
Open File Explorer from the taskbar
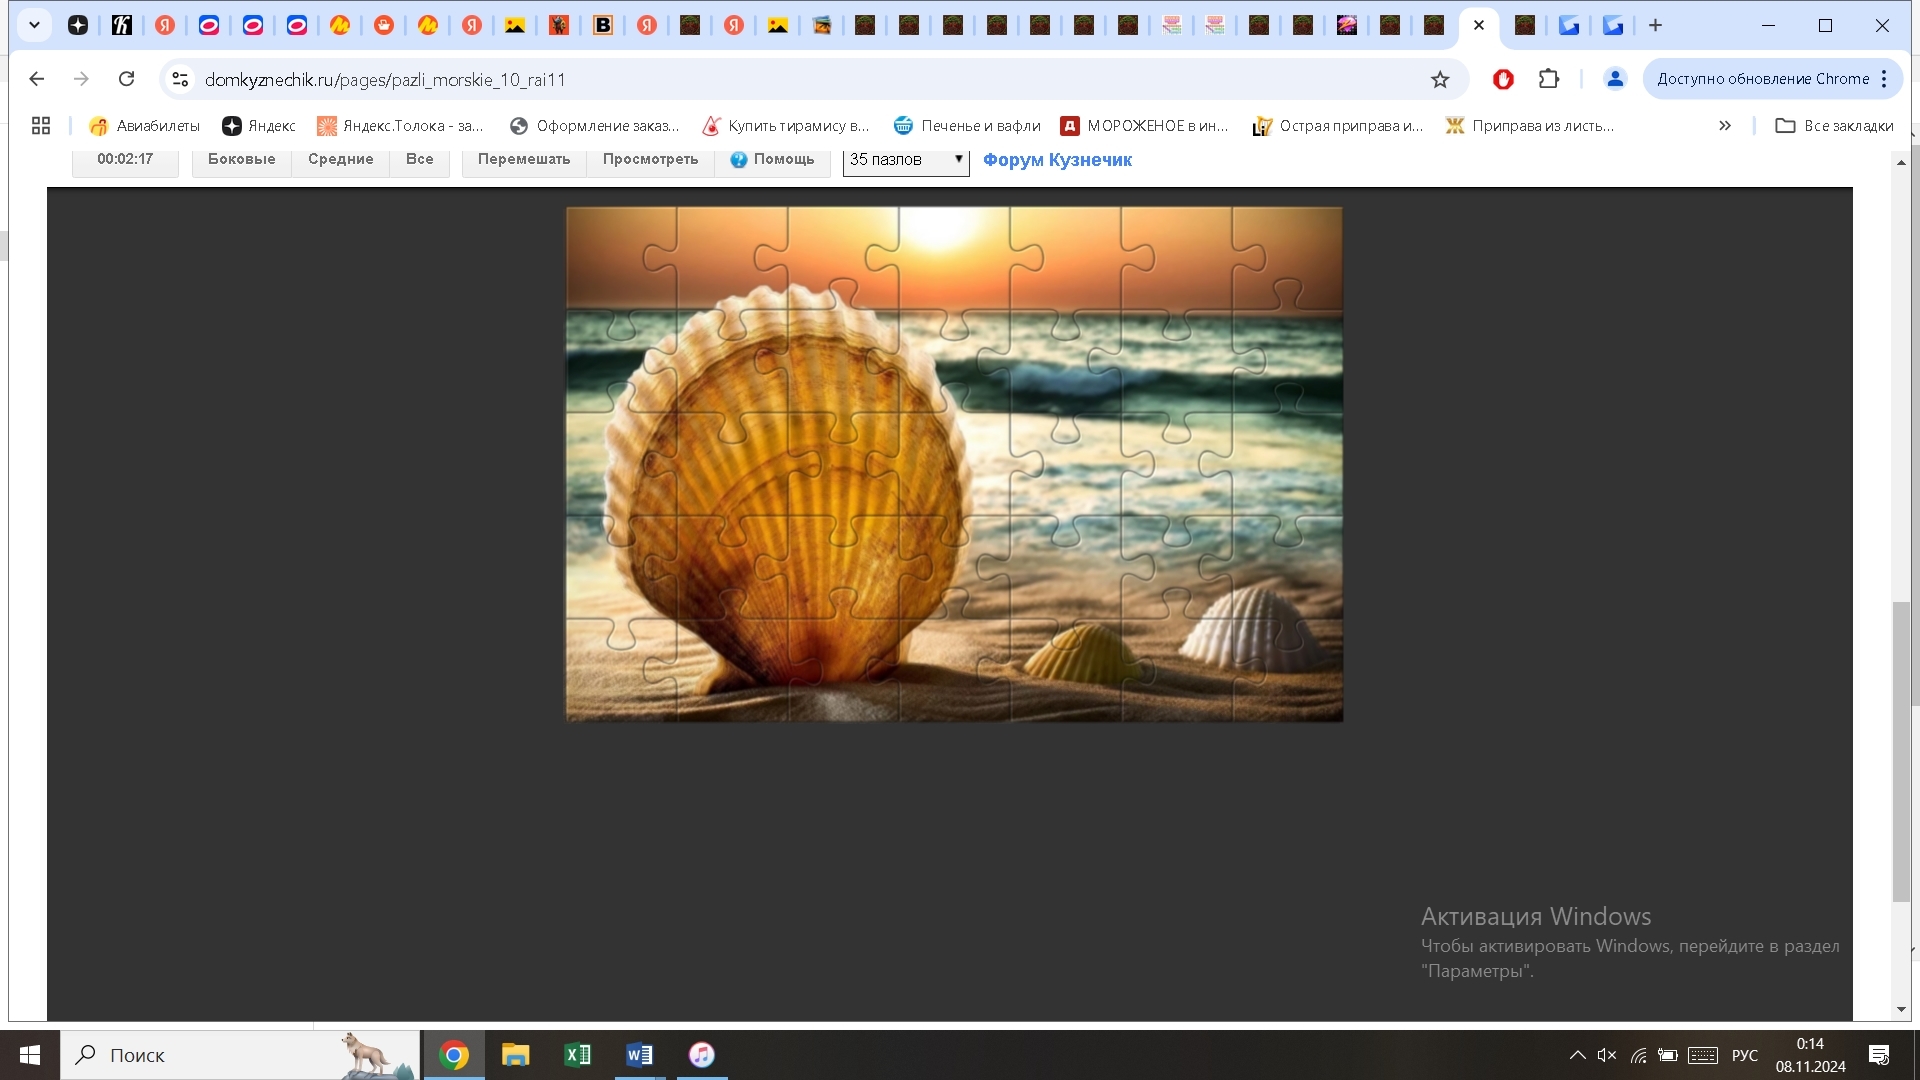coord(516,1055)
